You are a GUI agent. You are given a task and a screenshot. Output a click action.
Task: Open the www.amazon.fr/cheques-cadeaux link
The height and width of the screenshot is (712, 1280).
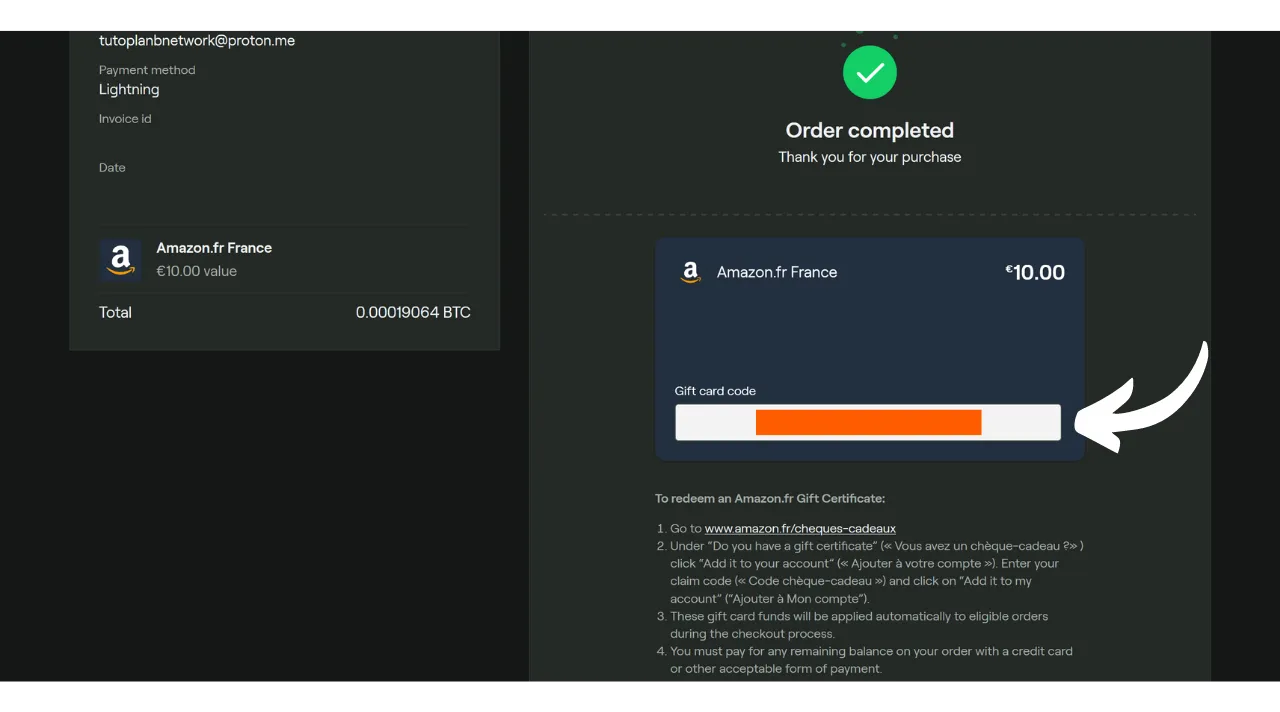[x=799, y=528]
